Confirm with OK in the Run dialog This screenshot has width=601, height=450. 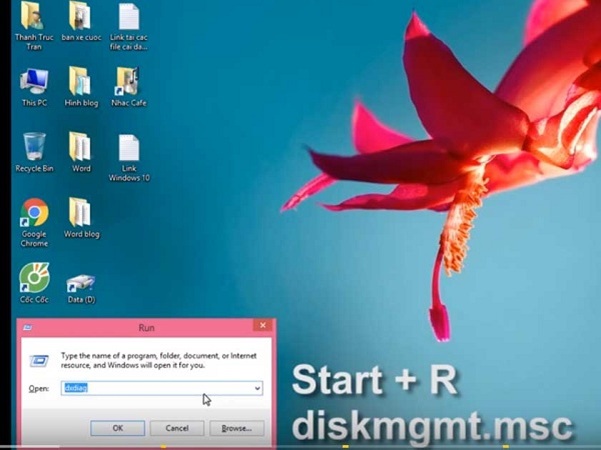coord(118,428)
